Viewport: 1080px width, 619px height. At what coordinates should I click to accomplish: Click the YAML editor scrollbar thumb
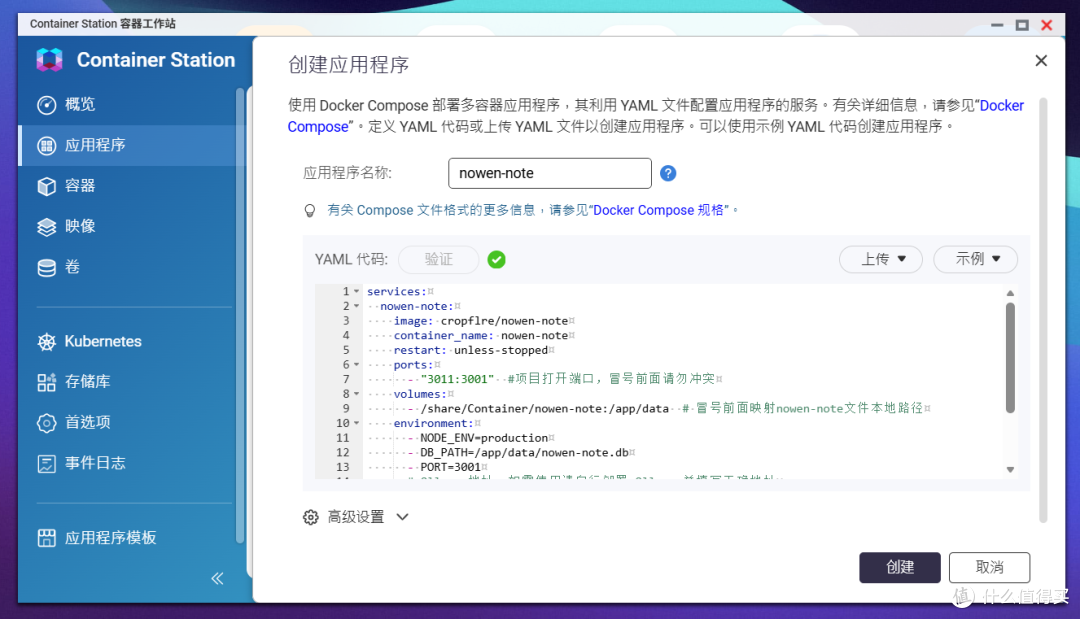click(x=1010, y=358)
